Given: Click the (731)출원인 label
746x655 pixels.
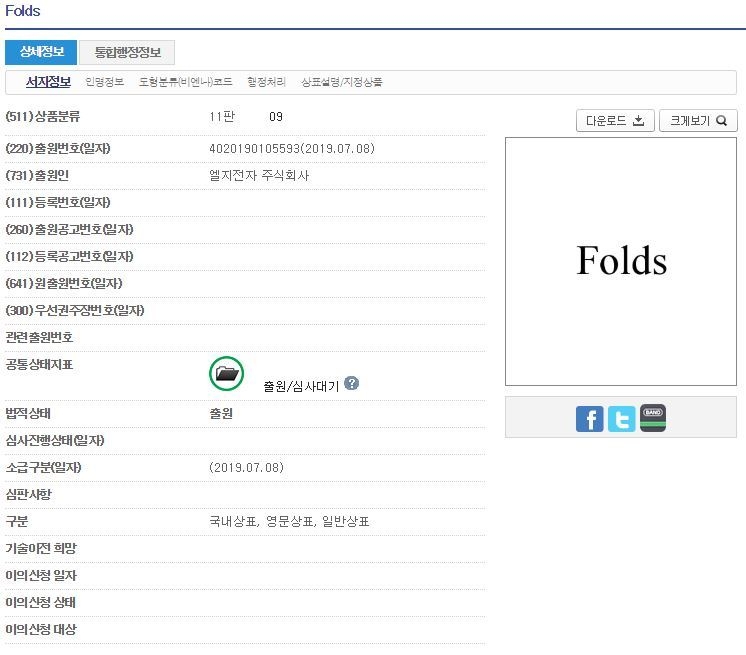Looking at the screenshot, I should [37, 176].
